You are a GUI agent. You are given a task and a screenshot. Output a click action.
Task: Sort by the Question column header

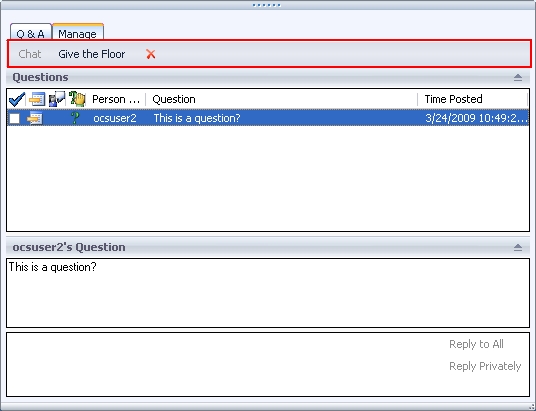(281, 99)
